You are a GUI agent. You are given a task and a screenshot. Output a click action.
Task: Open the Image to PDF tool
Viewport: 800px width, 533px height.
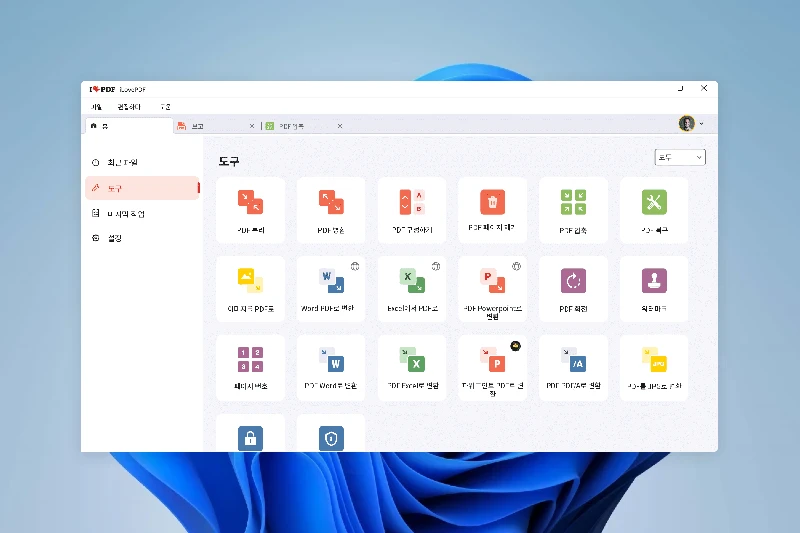coord(250,289)
